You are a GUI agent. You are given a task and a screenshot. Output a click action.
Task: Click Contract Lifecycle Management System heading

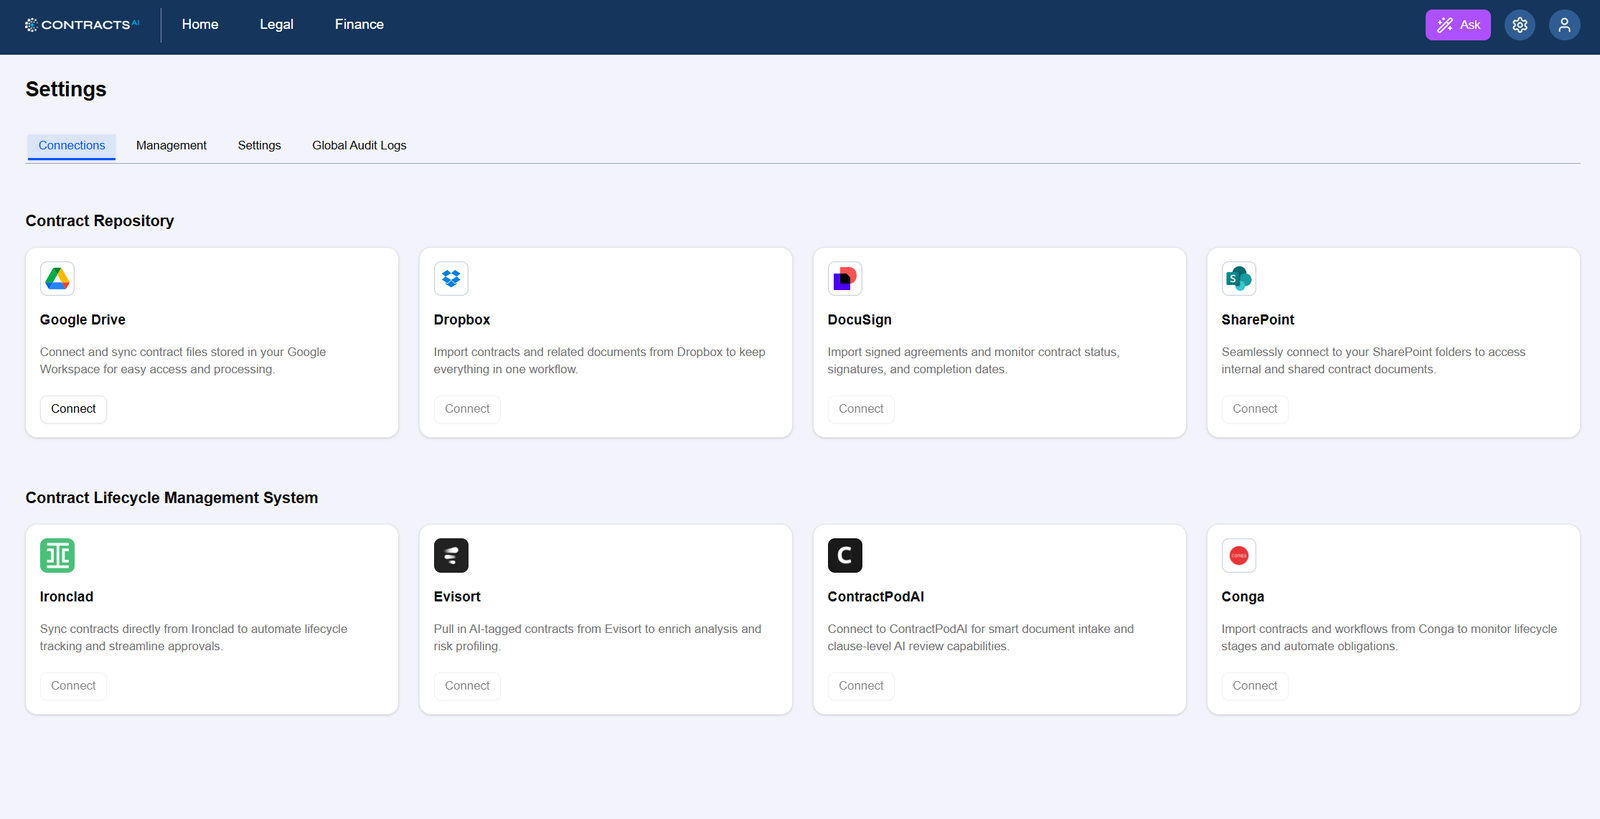tap(172, 498)
